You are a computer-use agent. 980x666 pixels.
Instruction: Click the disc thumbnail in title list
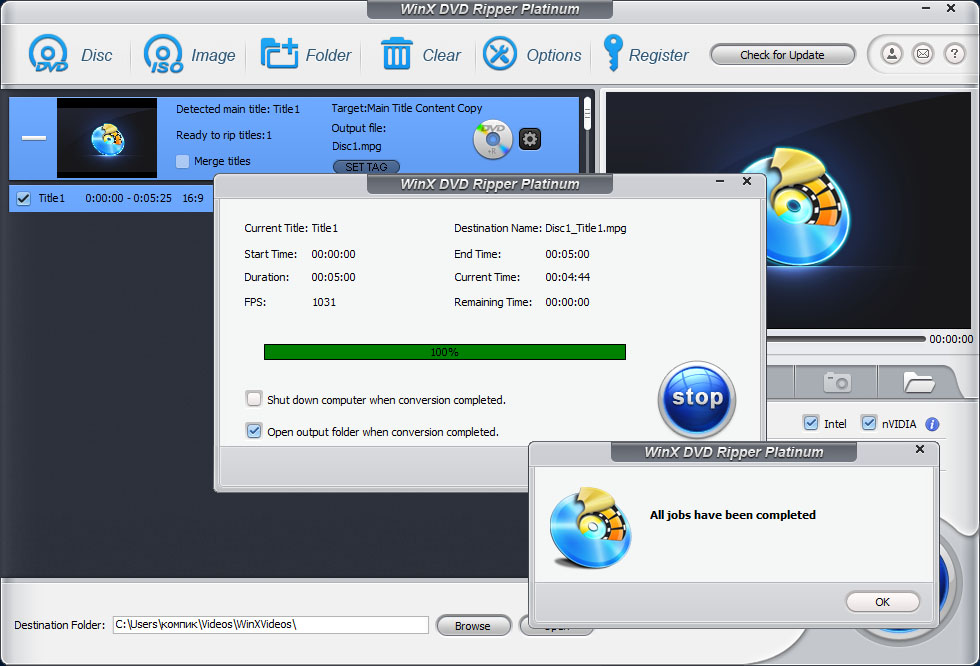[x=107, y=138]
